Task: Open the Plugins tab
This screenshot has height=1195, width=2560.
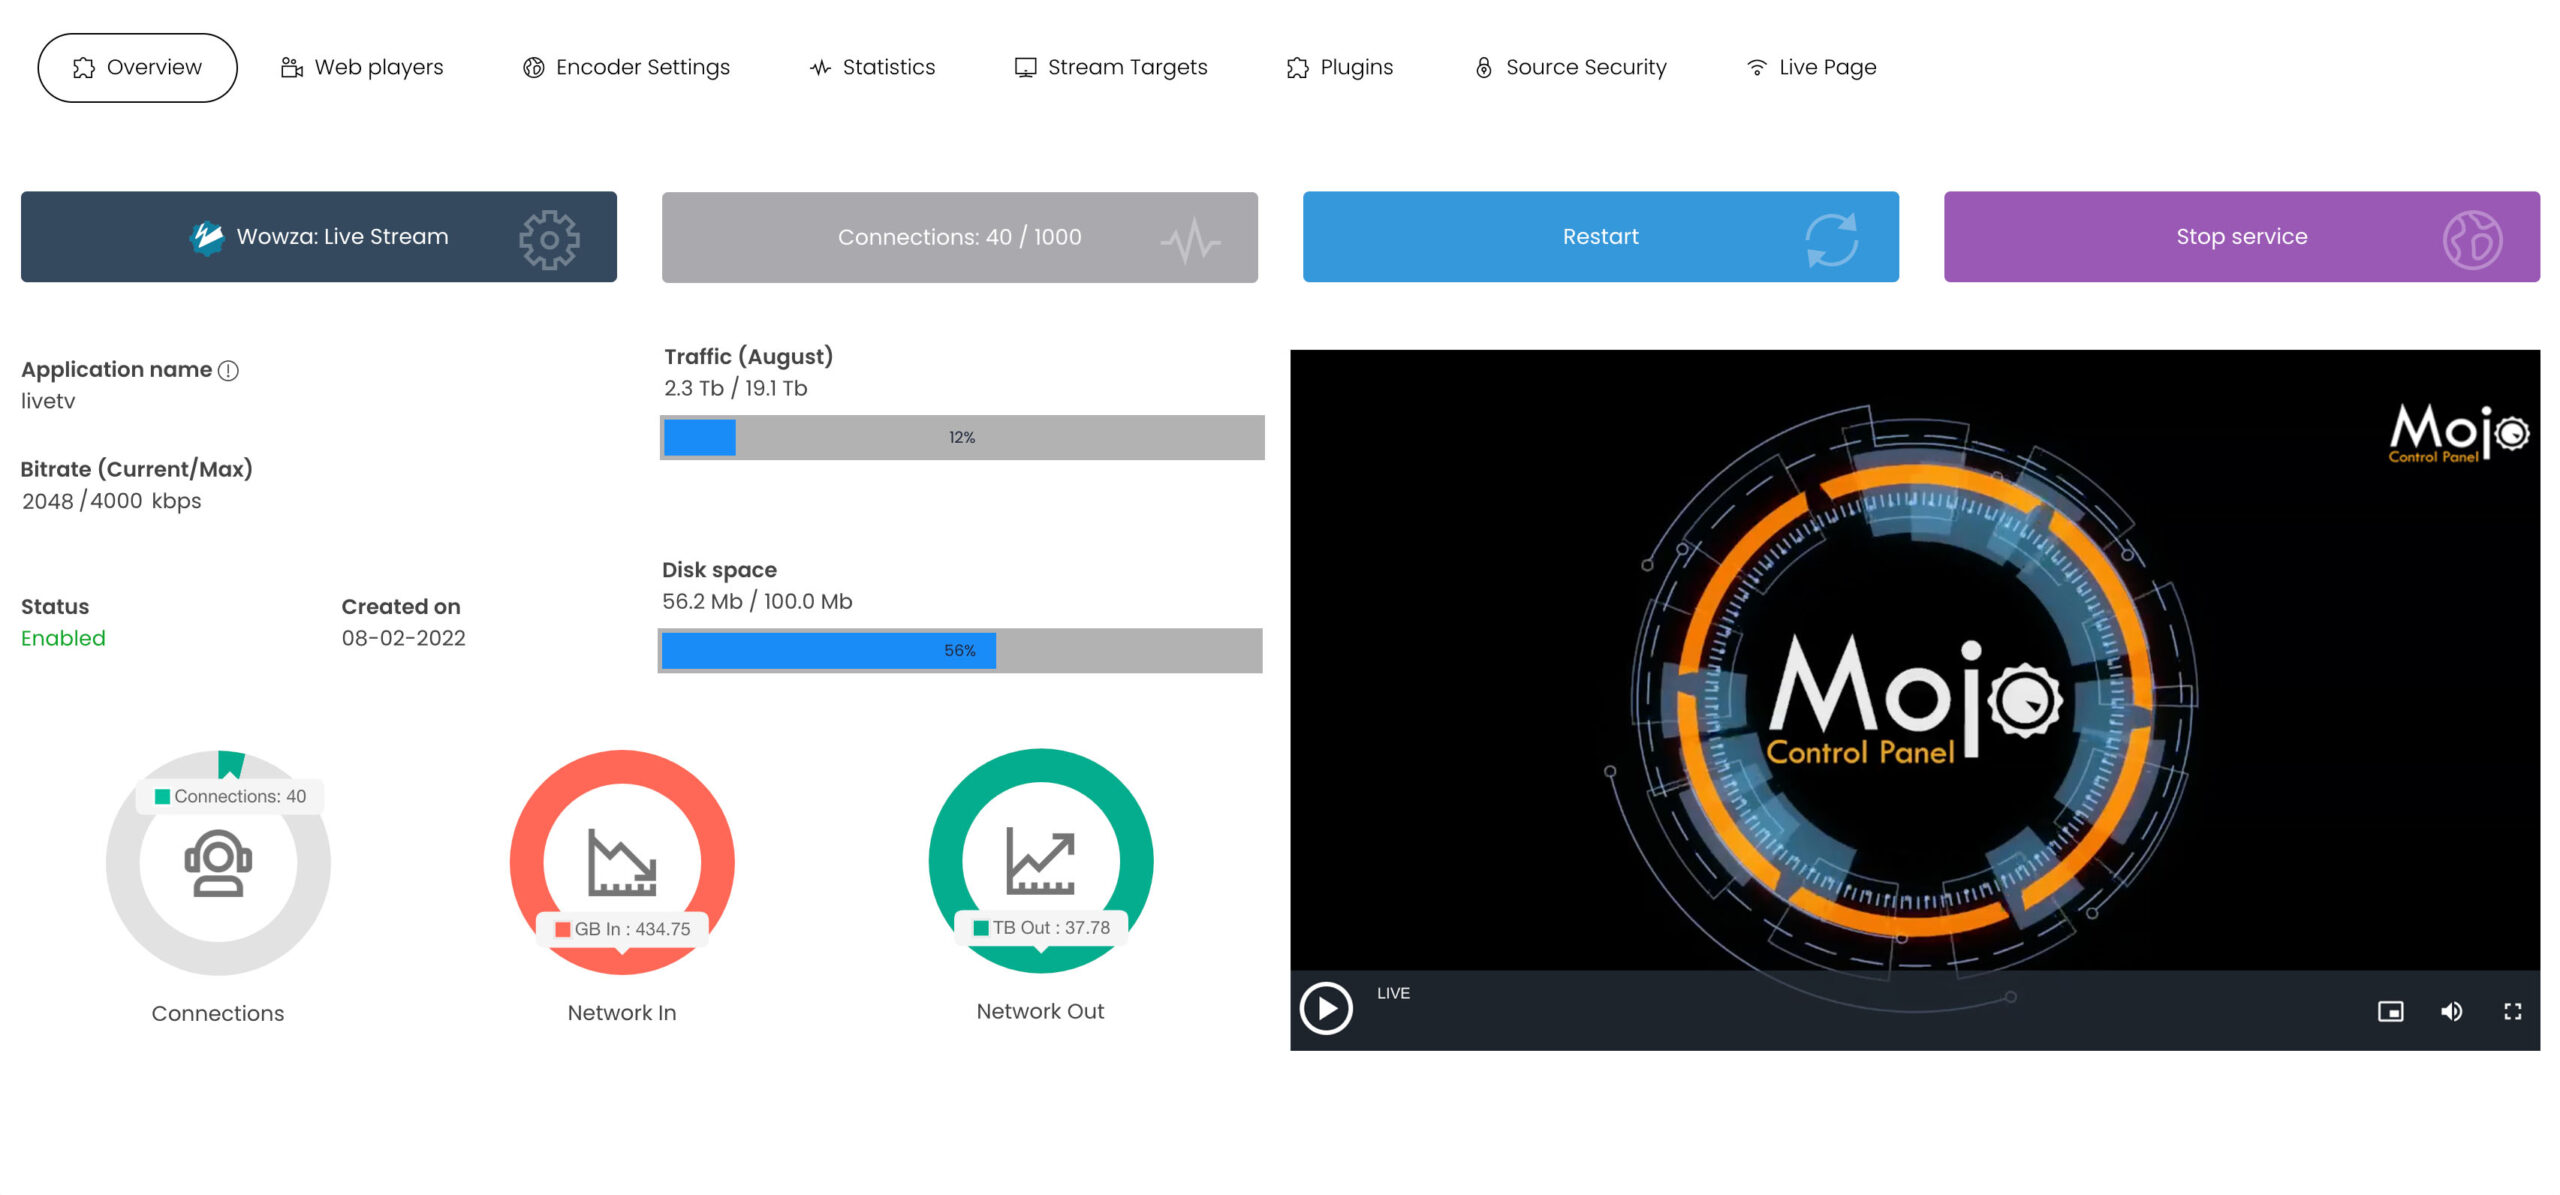Action: click(1340, 67)
